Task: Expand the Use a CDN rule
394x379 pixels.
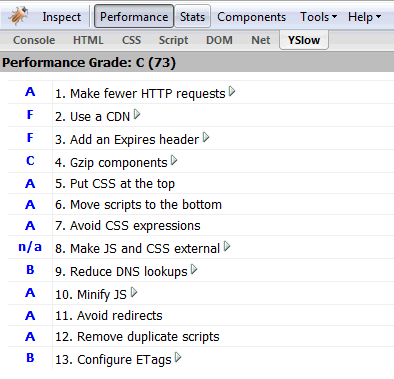Action: click(x=137, y=115)
